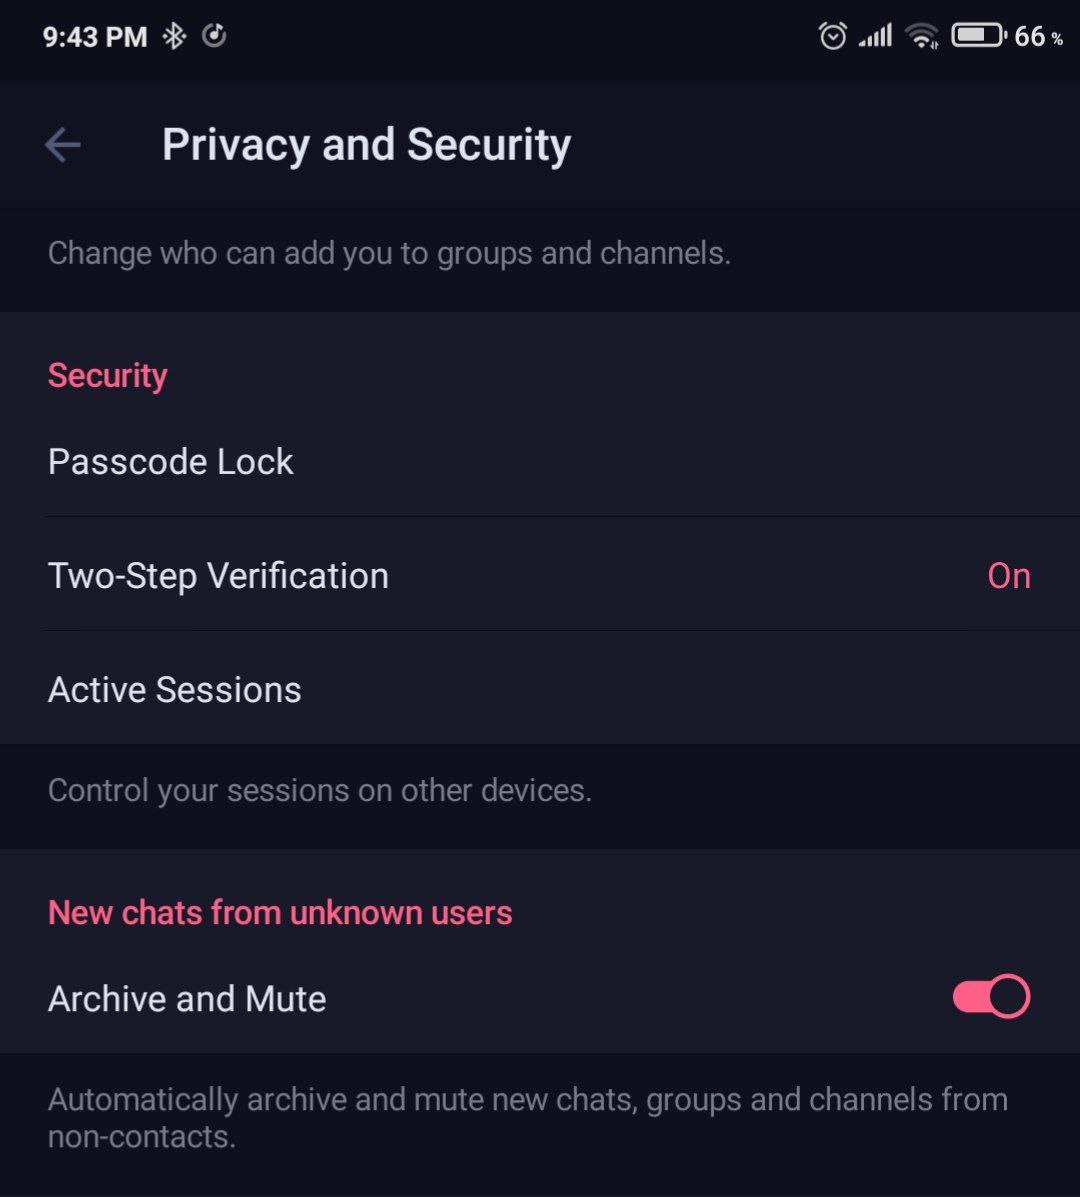Tap the Privacy and Security title
Screen dimensions: 1080x1197
coord(366,145)
